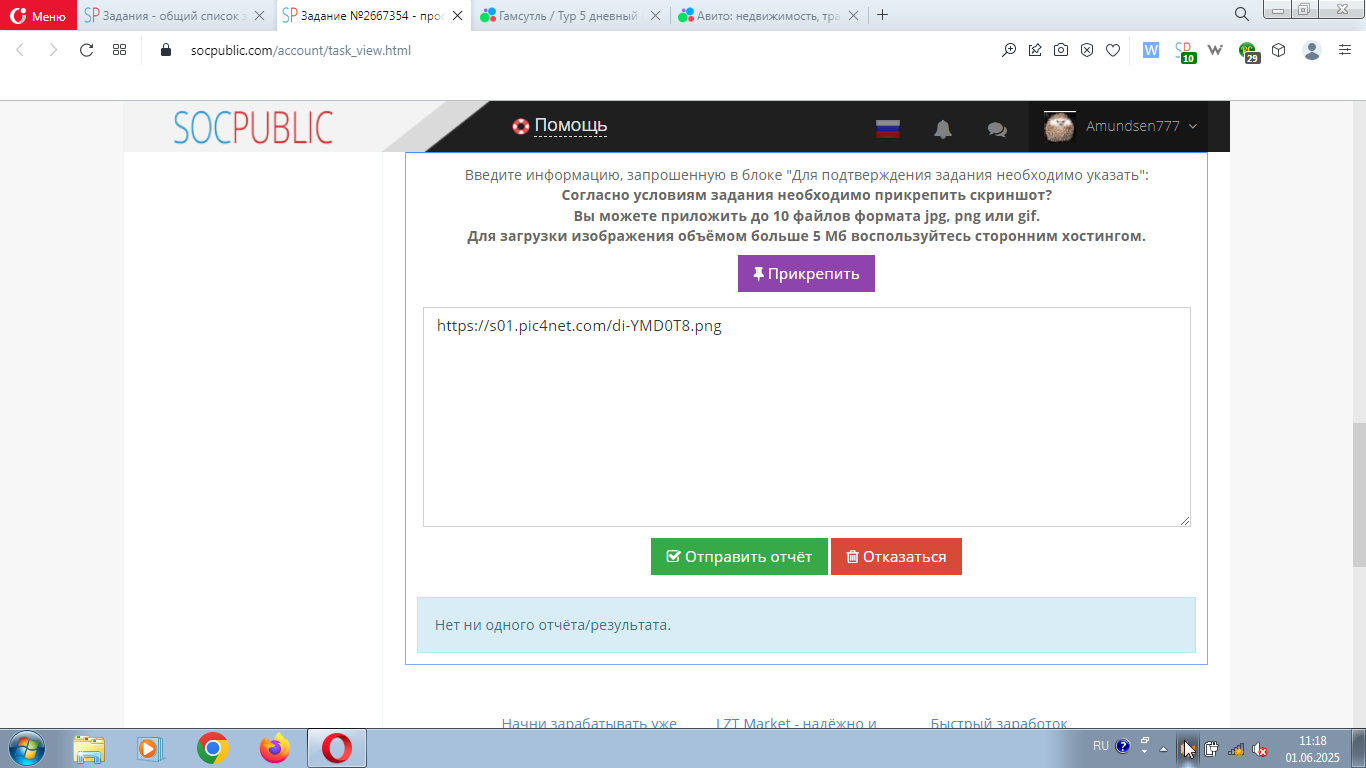Close the 'Авито: недвижимость' tab
Image resolution: width=1366 pixels, height=768 pixels.
(854, 15)
